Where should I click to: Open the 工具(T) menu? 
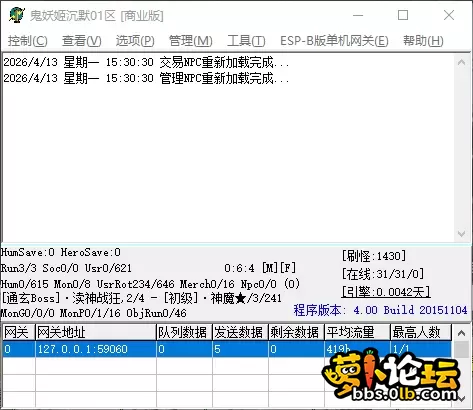click(246, 41)
